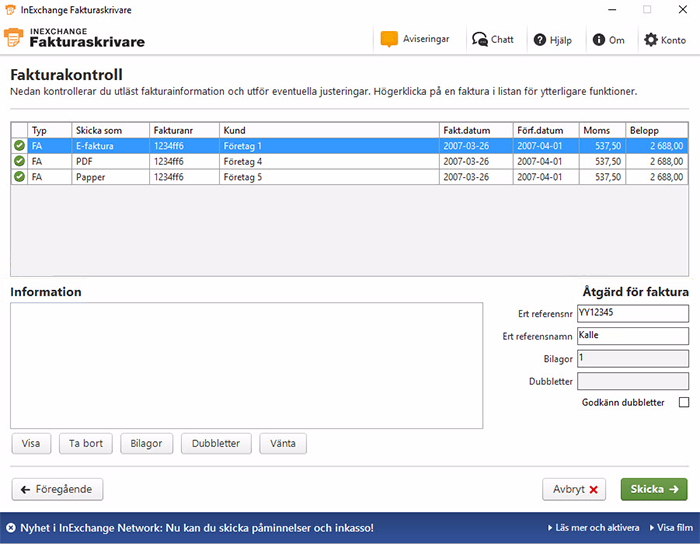This screenshot has width=700, height=544.
Task: Click the title bar application icon
Action: pos(10,10)
